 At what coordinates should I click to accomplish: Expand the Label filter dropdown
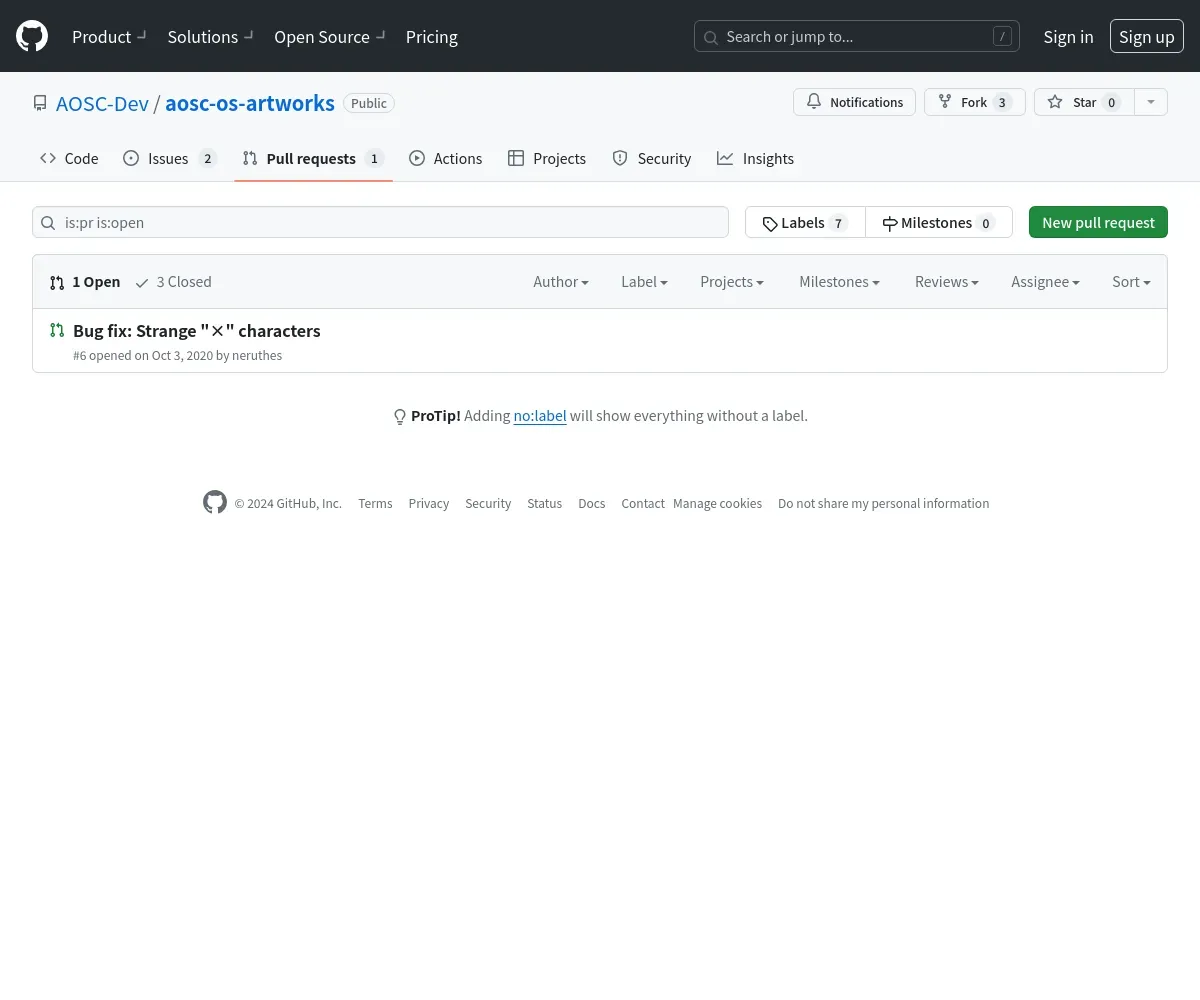coord(644,282)
